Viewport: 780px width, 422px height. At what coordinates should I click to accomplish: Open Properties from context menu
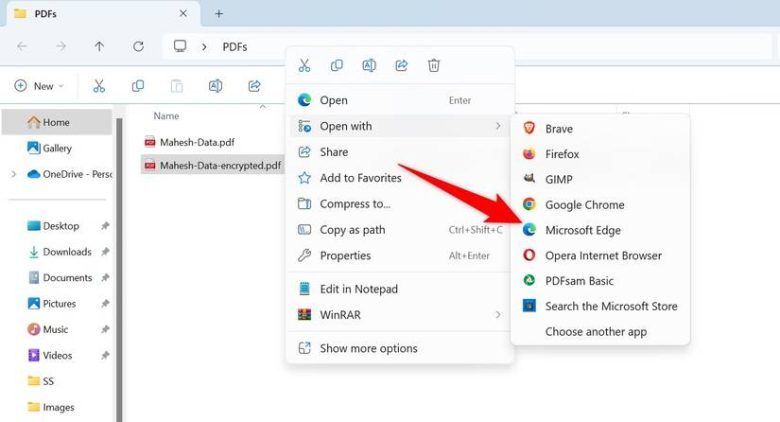tap(400, 256)
